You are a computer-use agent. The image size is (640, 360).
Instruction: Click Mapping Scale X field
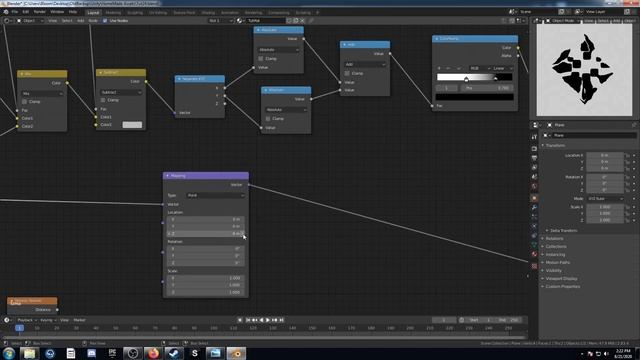[x=206, y=278]
